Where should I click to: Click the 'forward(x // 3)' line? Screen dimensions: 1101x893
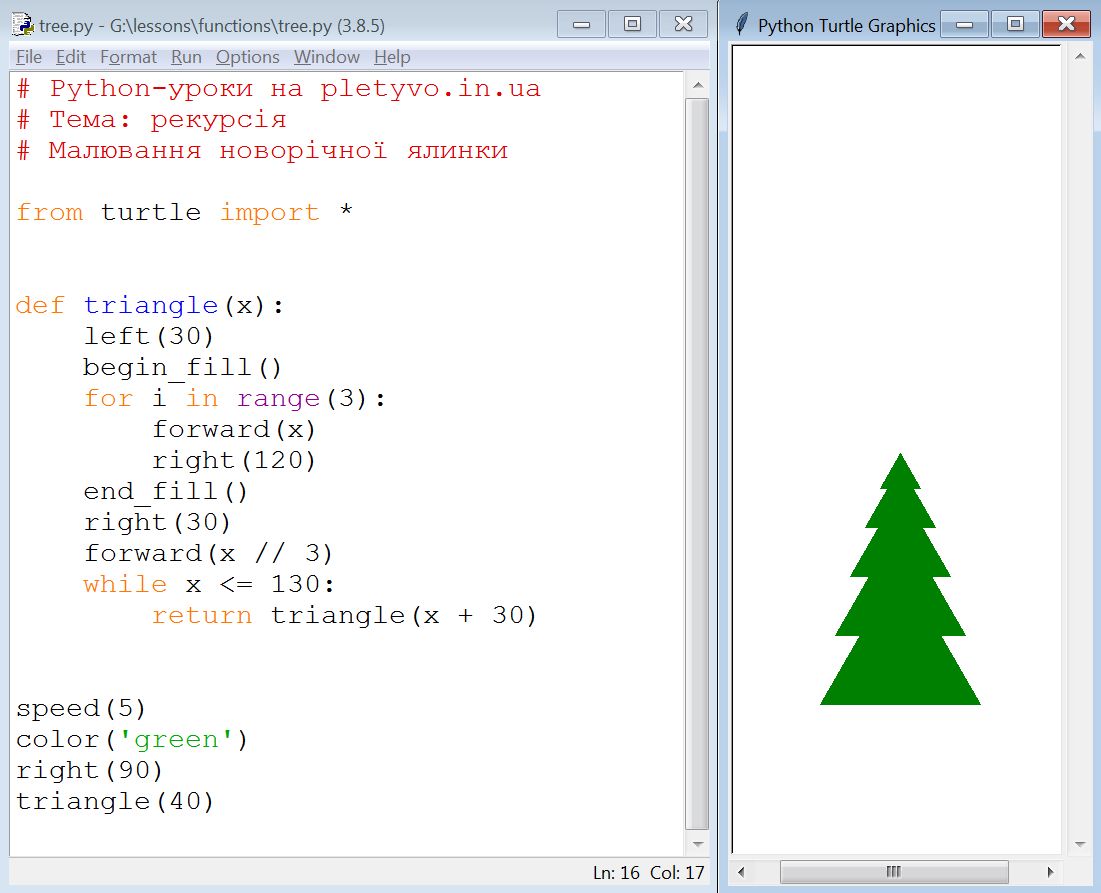(x=209, y=553)
